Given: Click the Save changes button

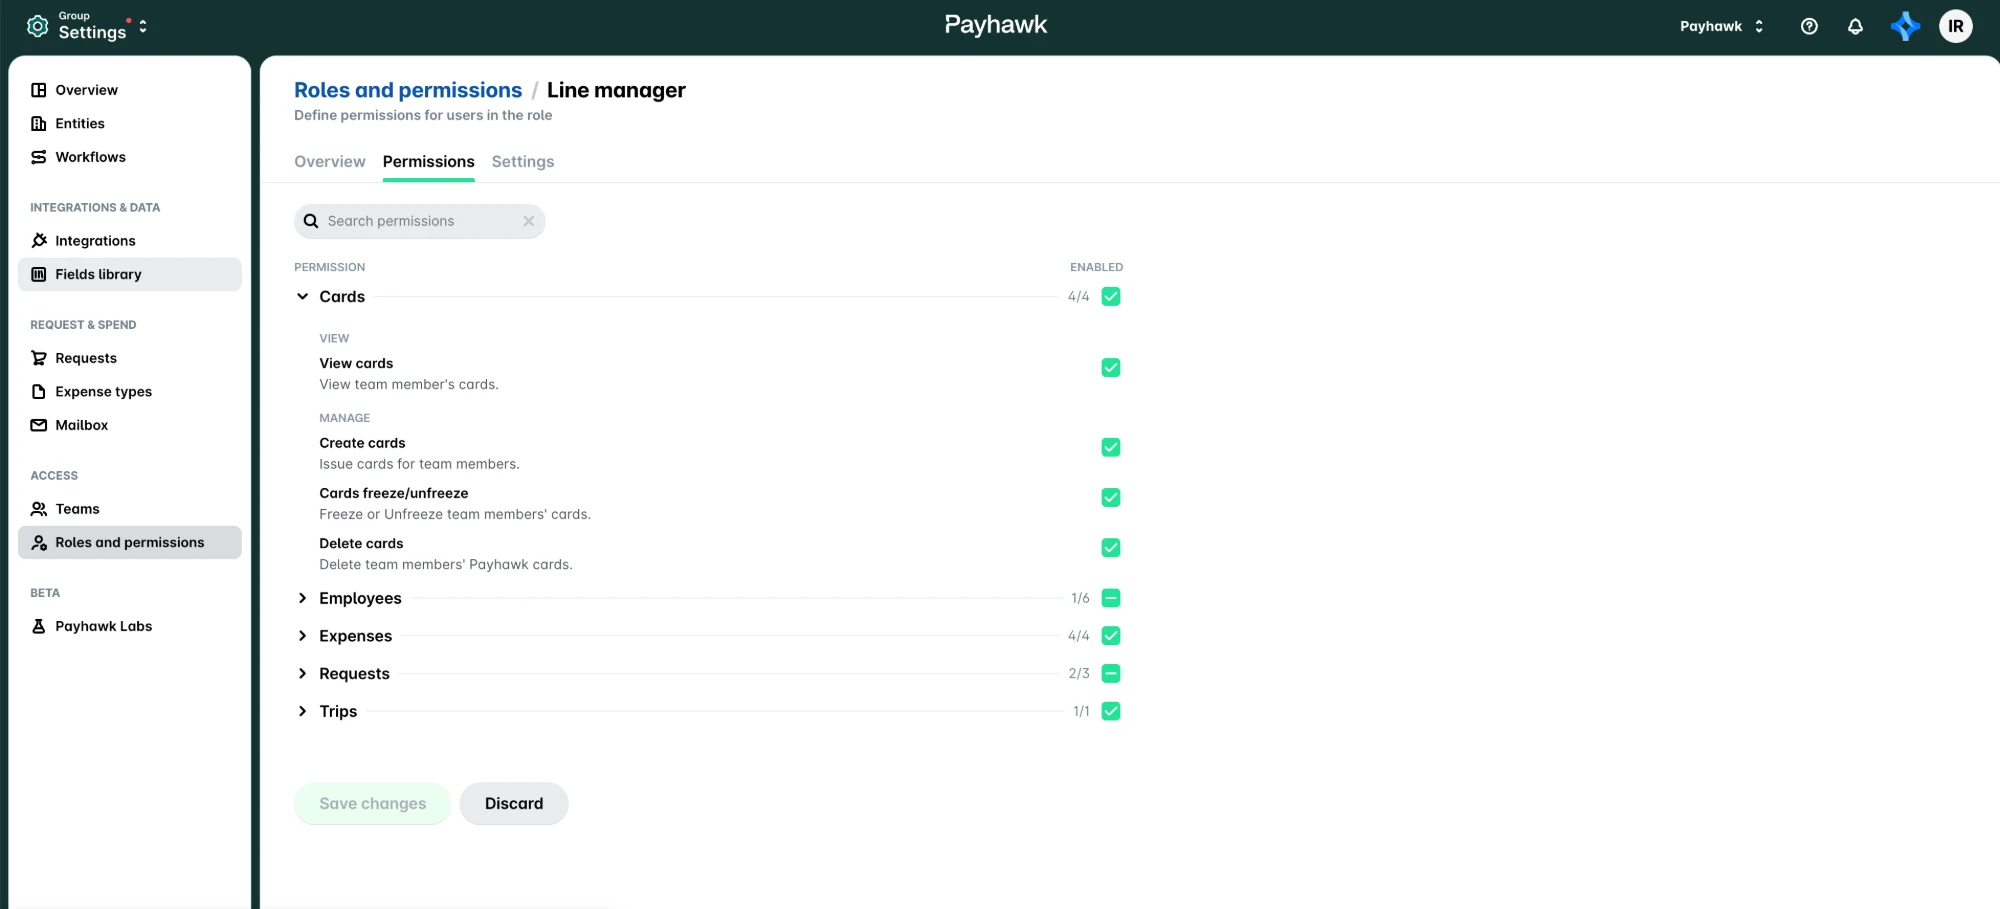Looking at the screenshot, I should click(373, 804).
